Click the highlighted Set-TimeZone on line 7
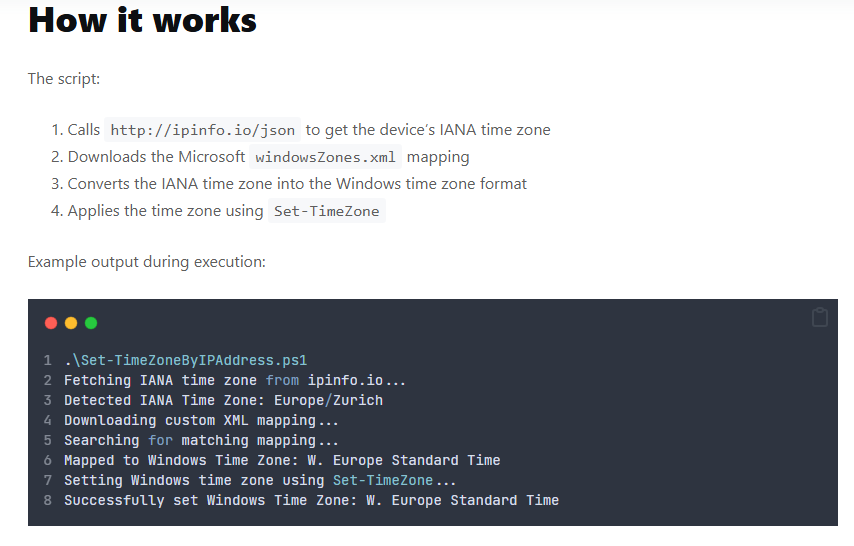854x546 pixels. point(383,480)
